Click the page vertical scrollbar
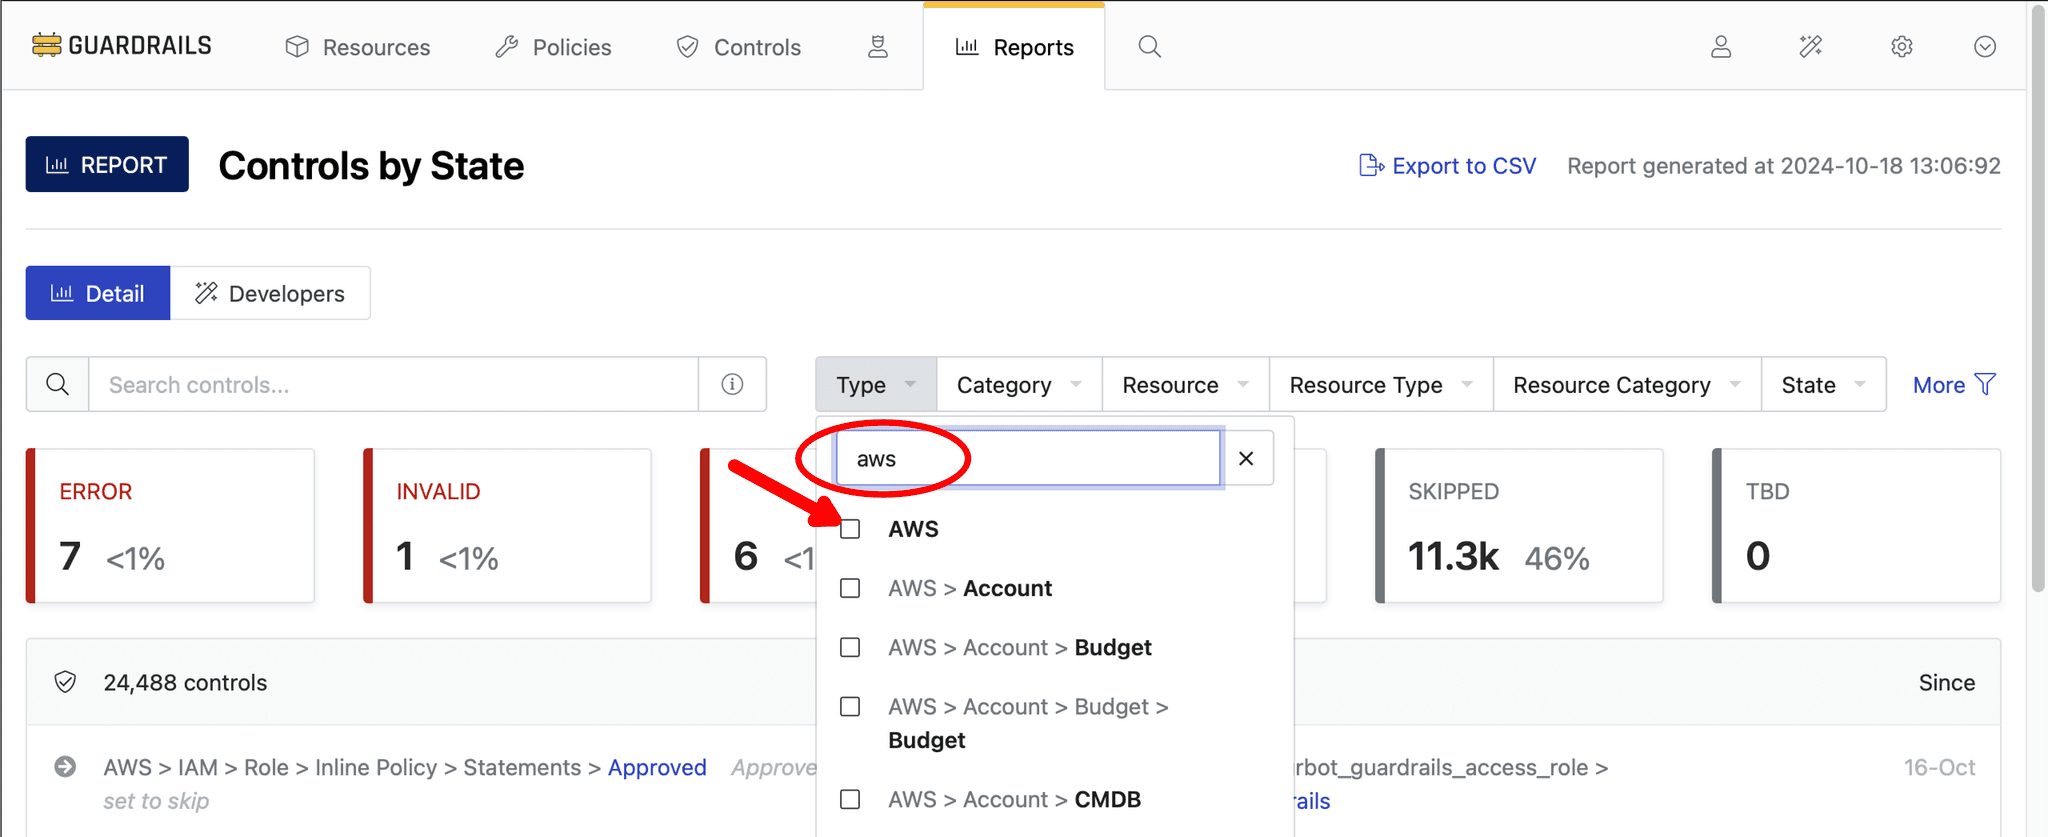The image size is (2048, 837). pos(2039,300)
